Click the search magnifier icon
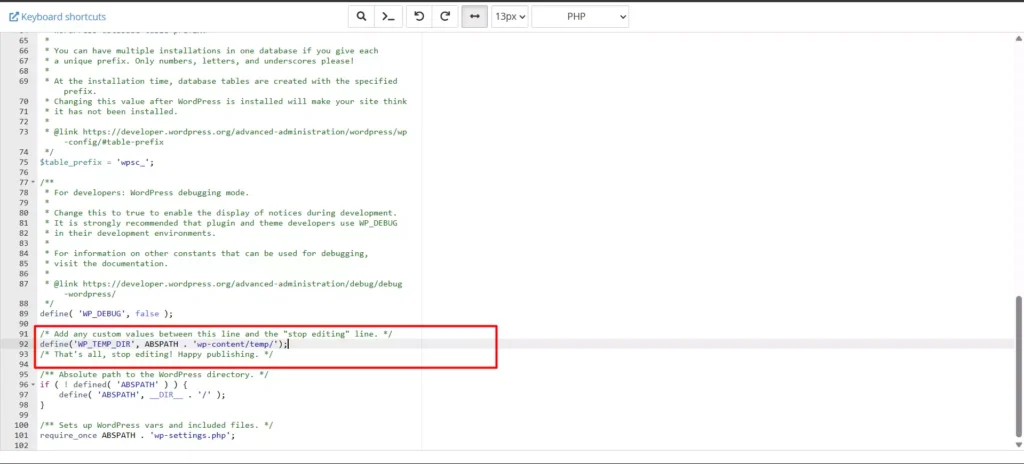The width and height of the screenshot is (1024, 464). [x=361, y=17]
